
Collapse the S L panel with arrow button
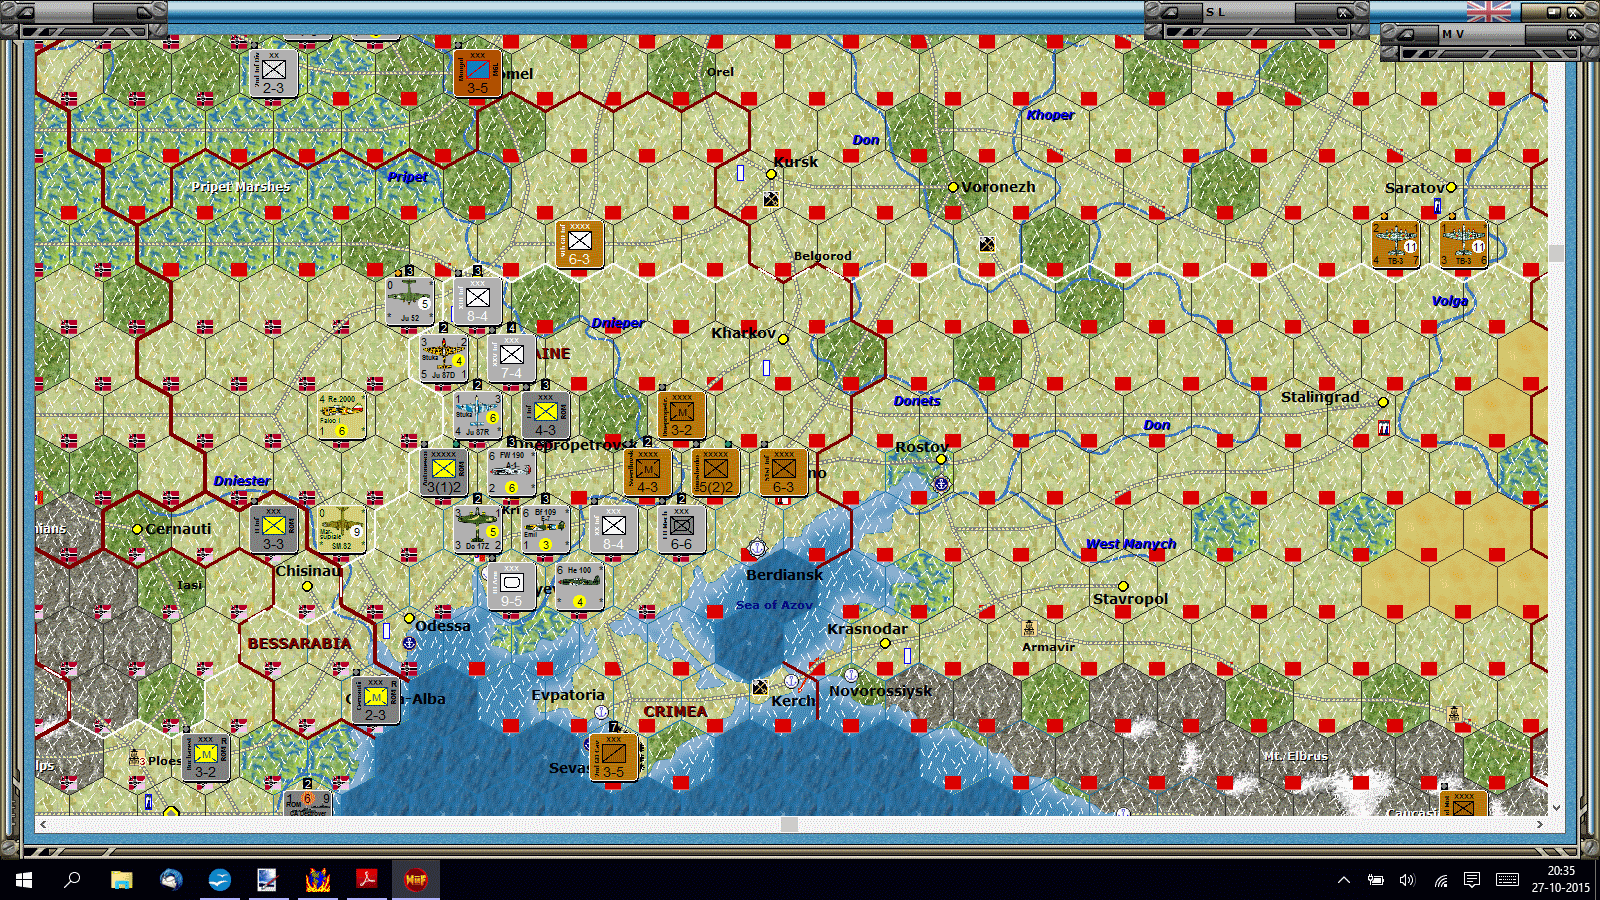tap(1170, 12)
